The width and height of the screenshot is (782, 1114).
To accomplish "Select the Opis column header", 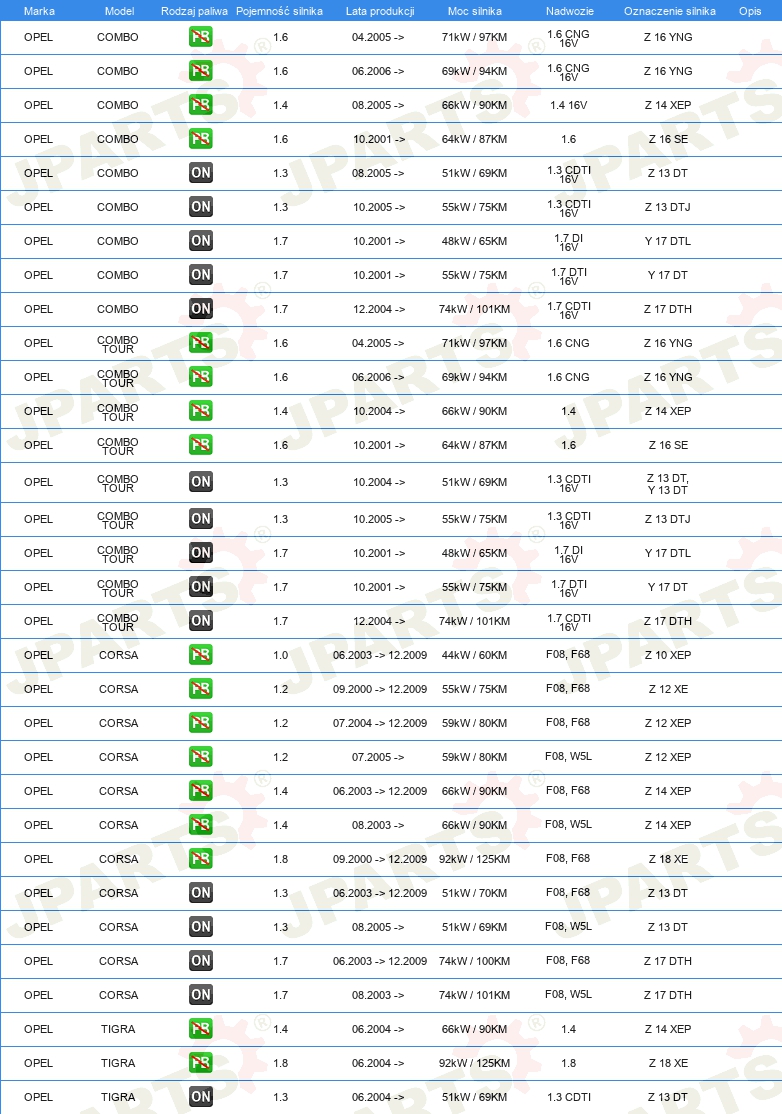I will (750, 11).
